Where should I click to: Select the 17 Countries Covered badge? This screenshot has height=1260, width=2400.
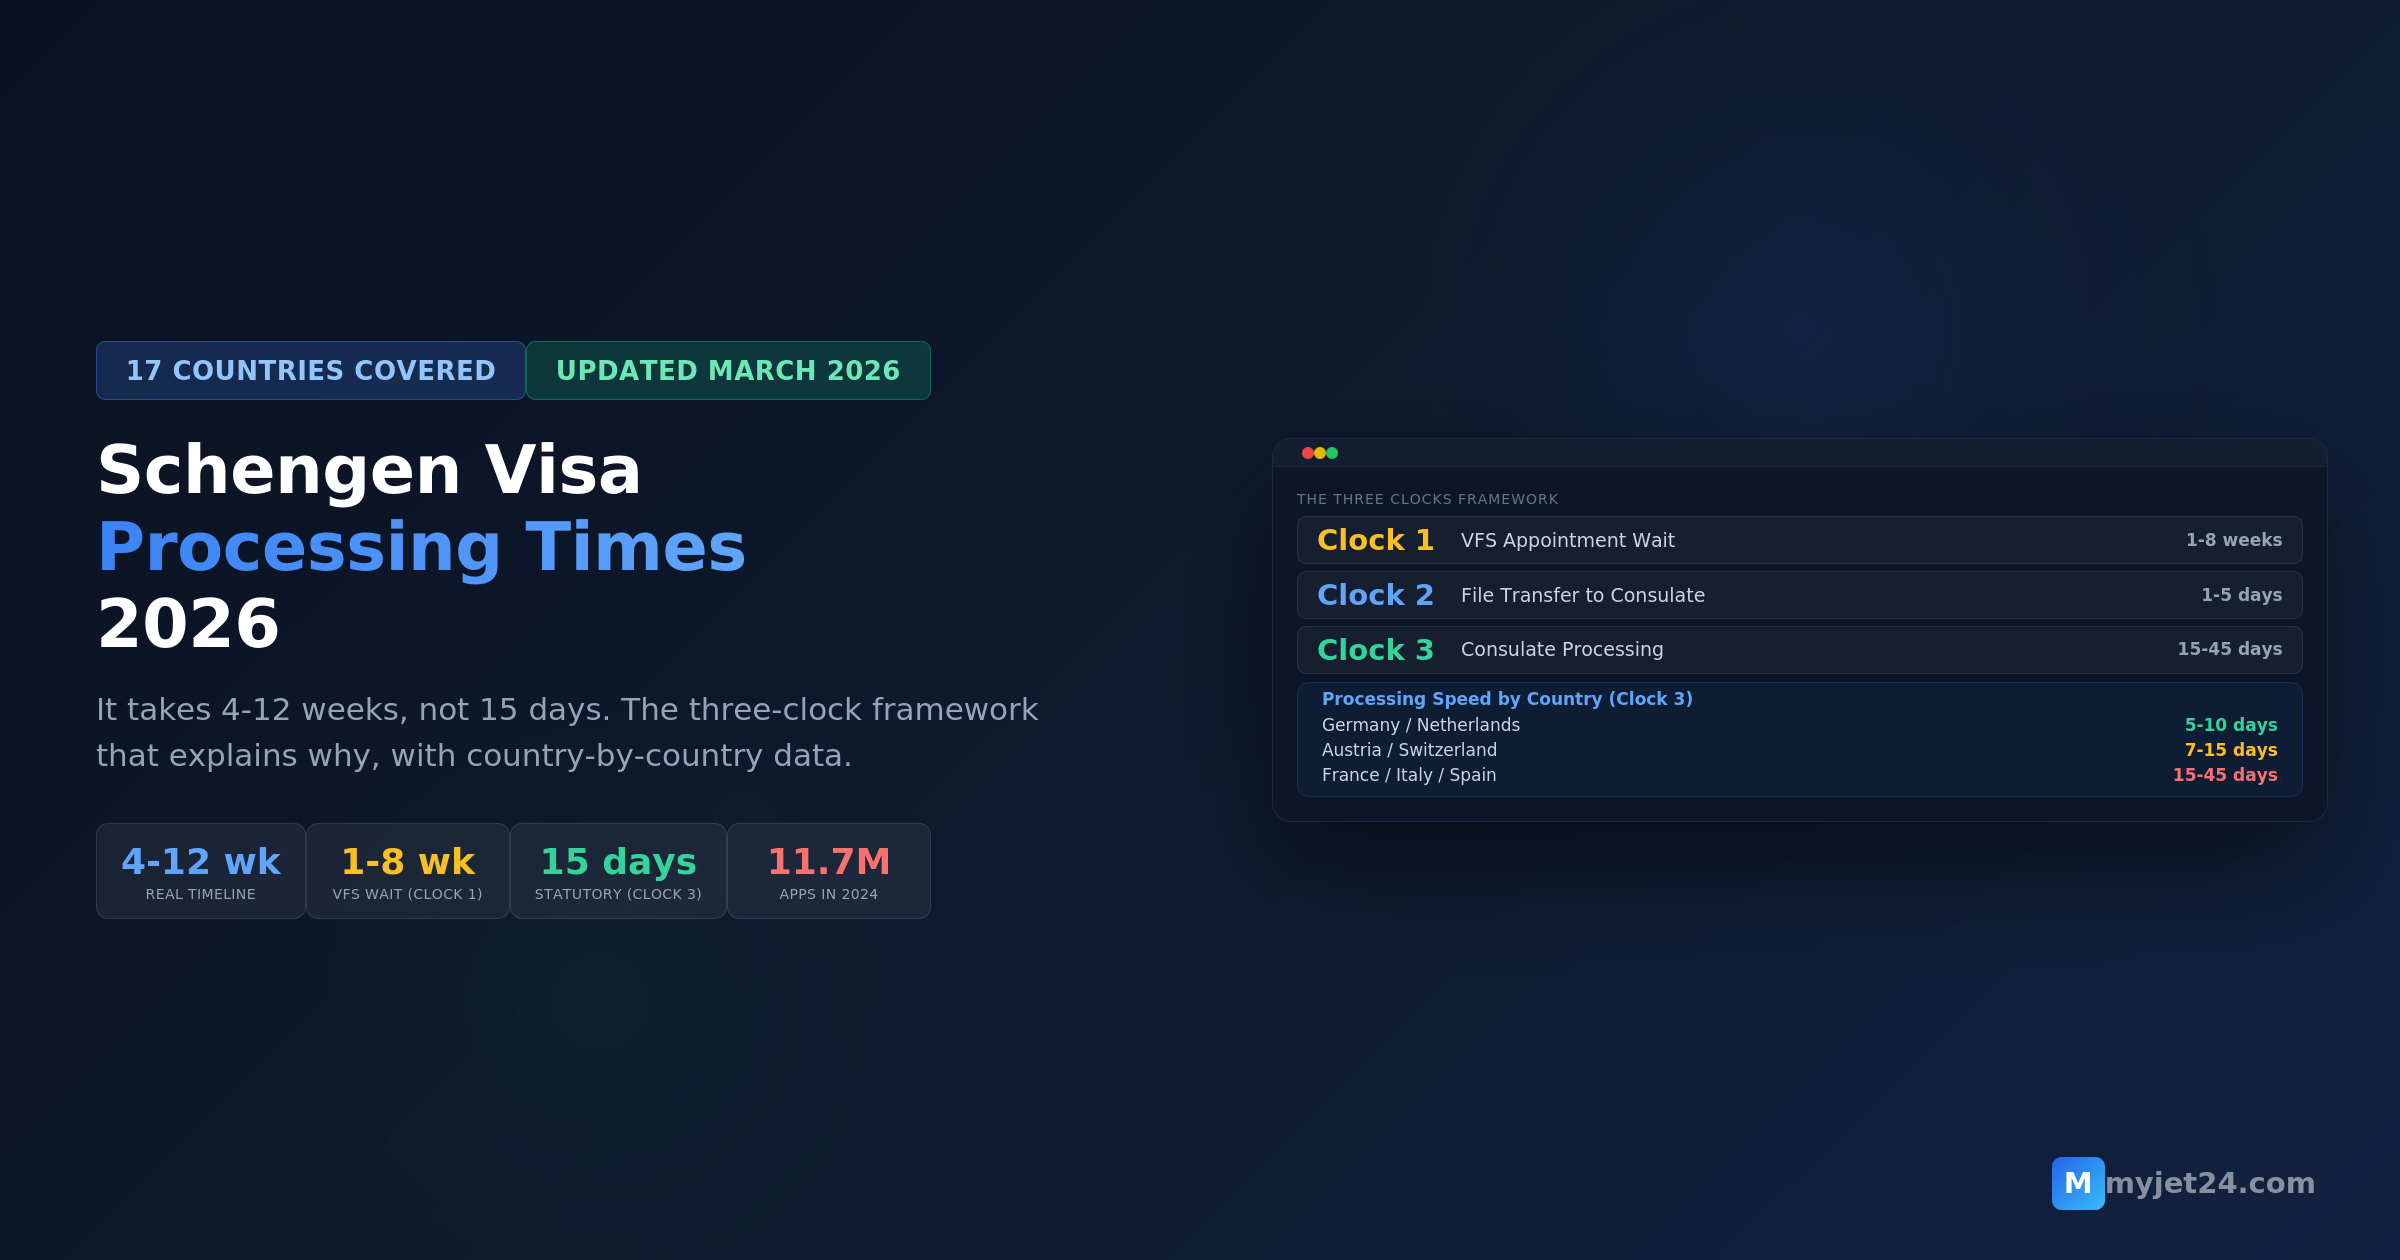pos(310,370)
